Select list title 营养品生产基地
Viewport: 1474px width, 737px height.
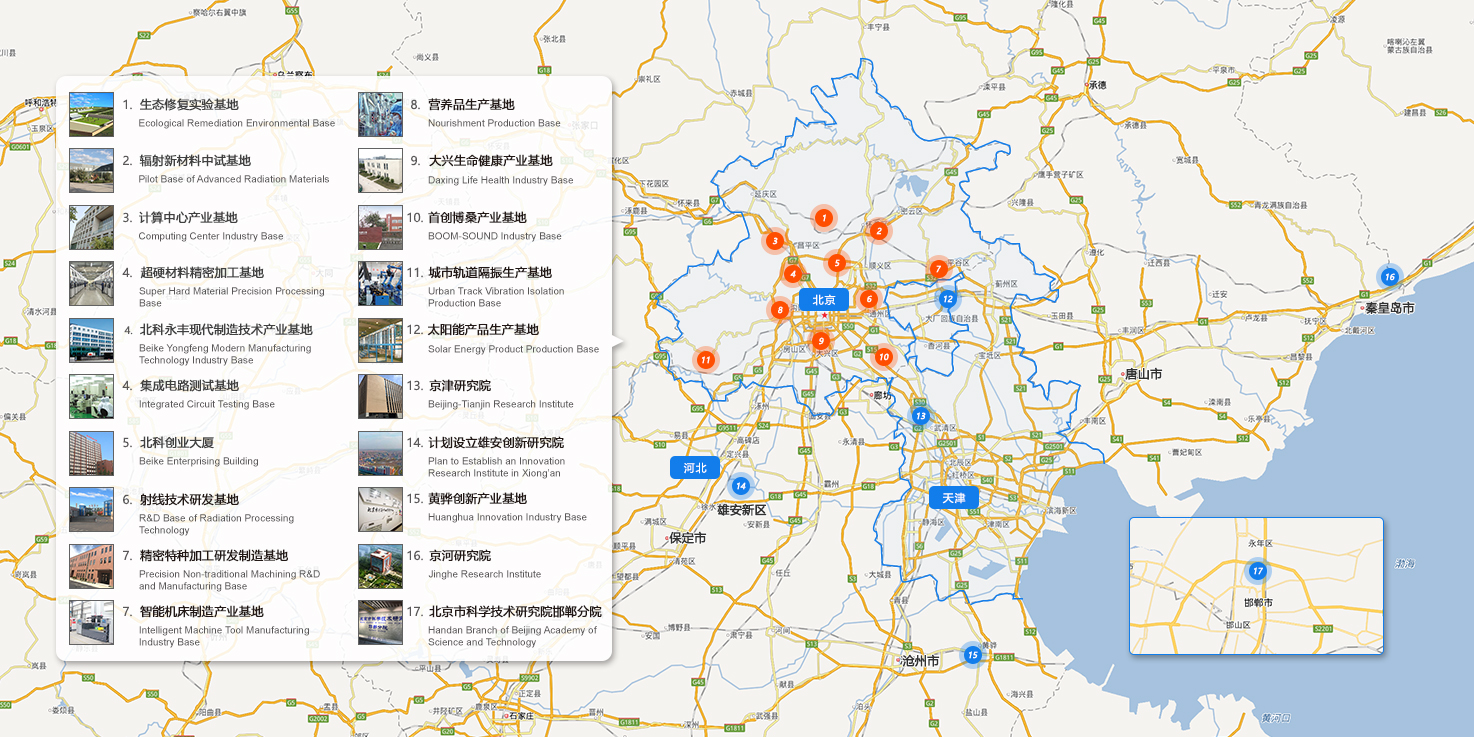471,104
